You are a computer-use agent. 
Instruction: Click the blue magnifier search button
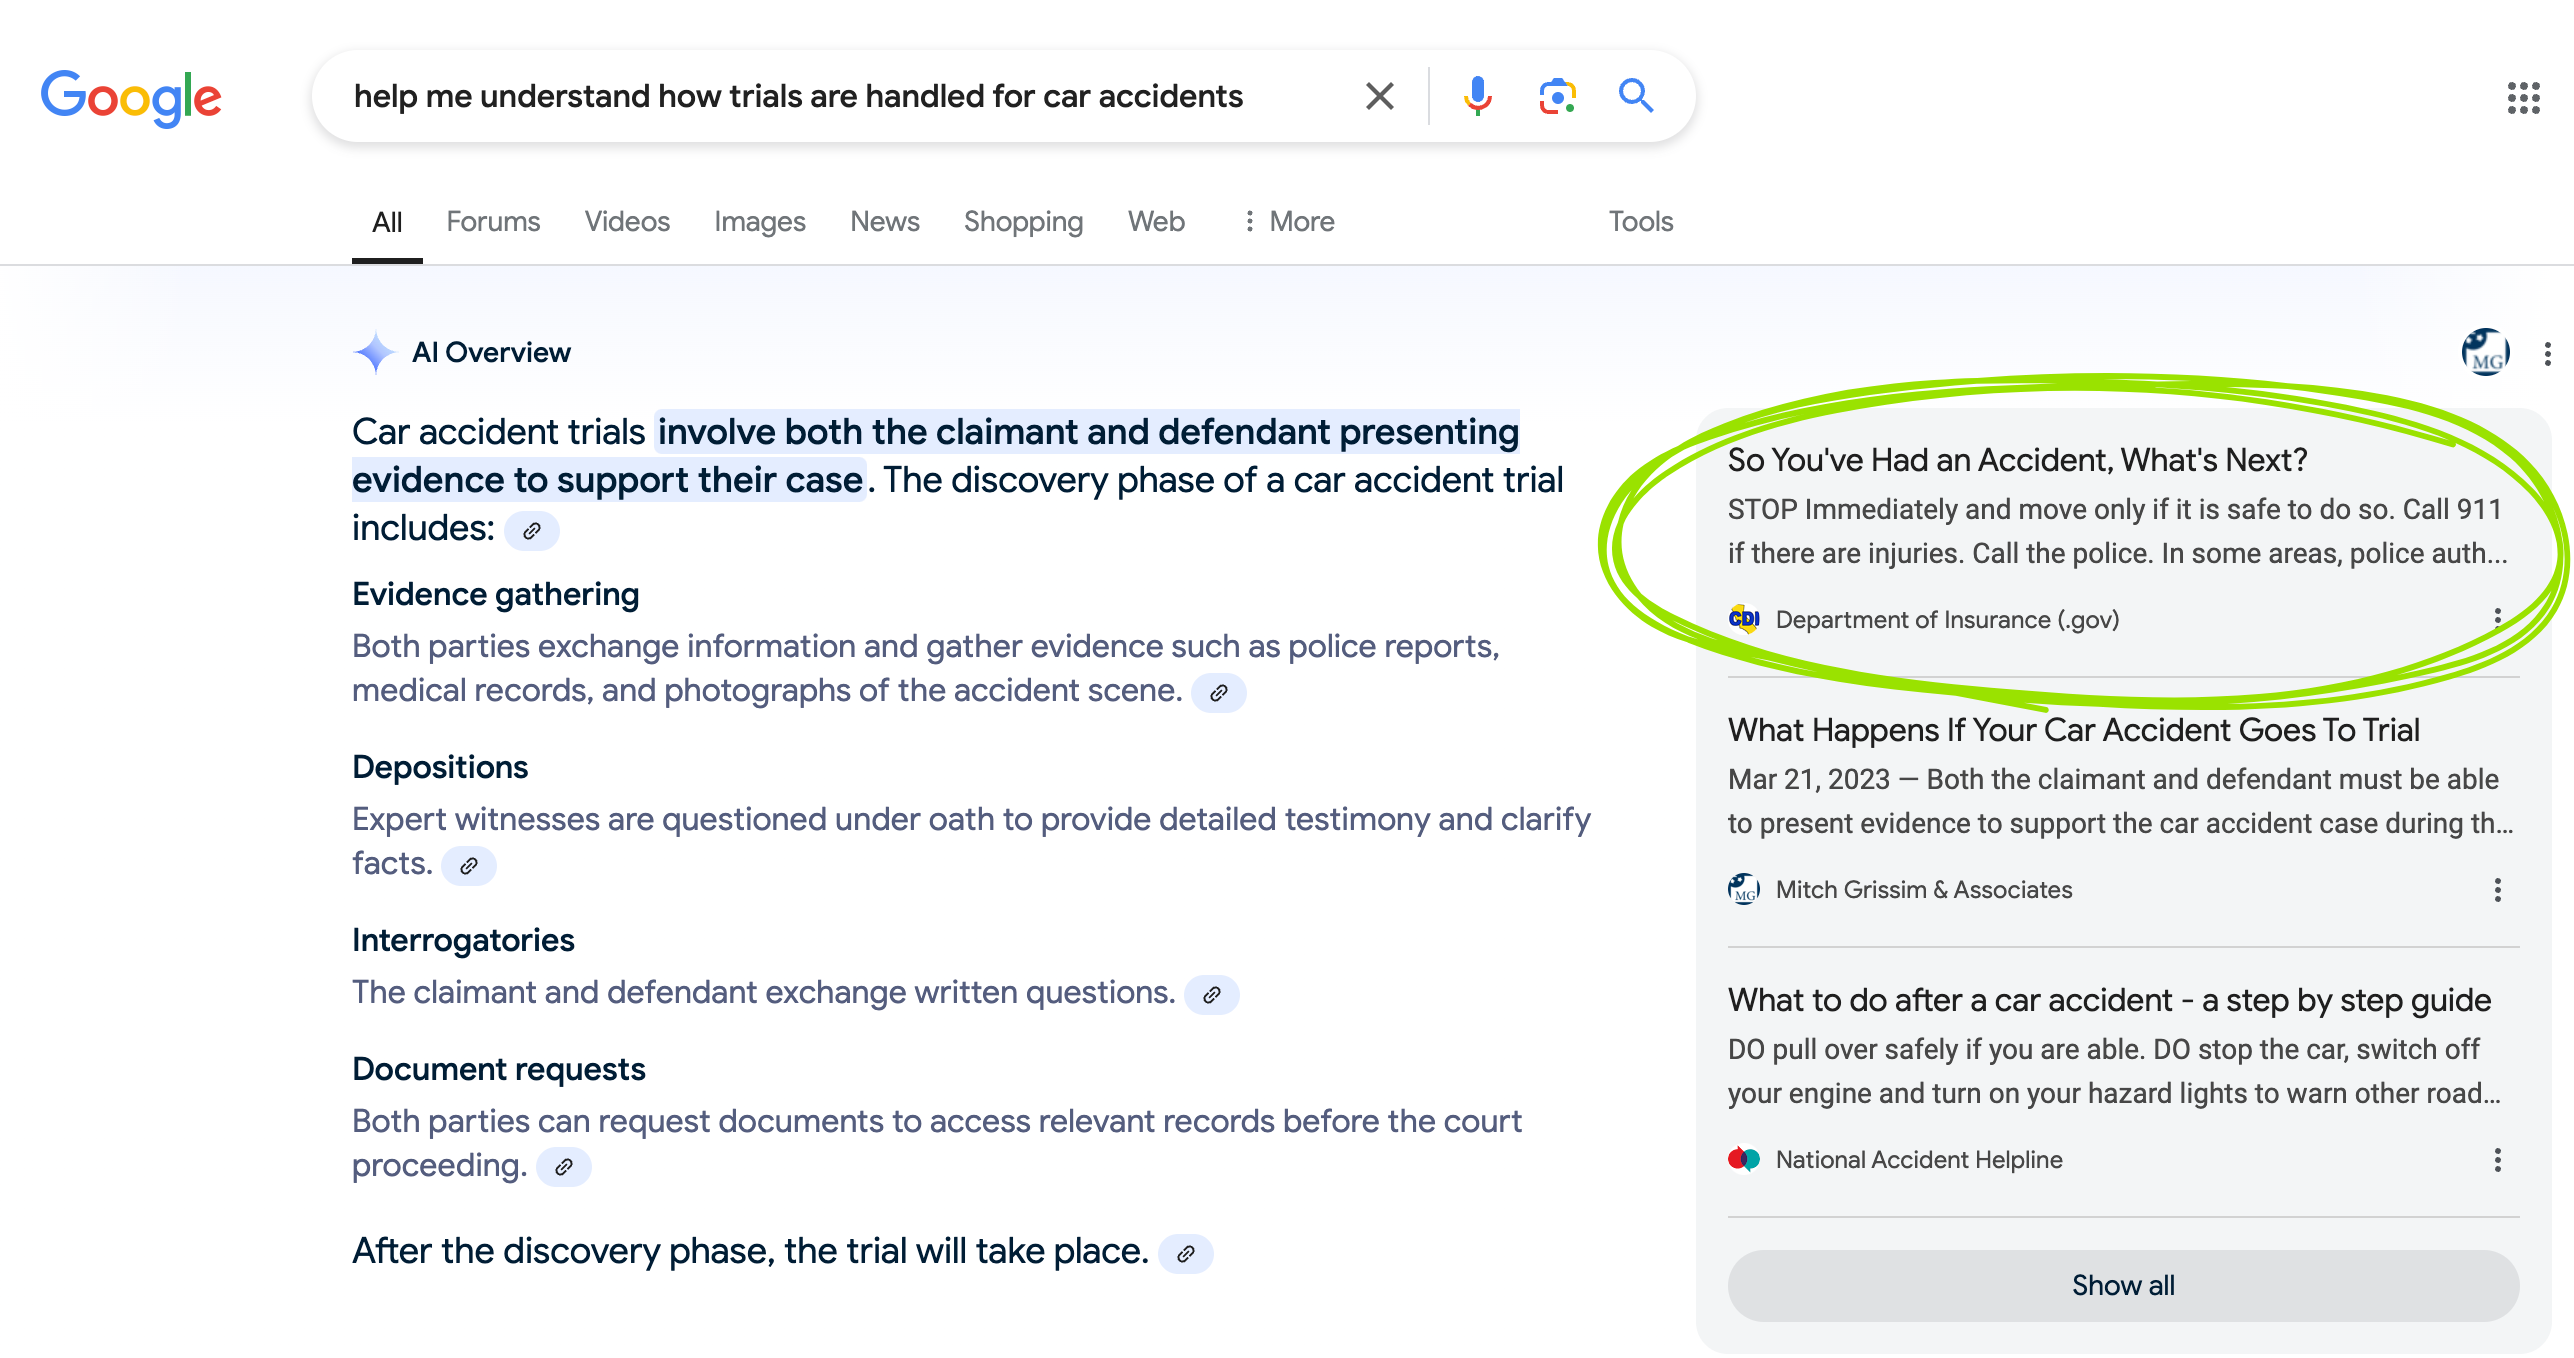click(1636, 96)
